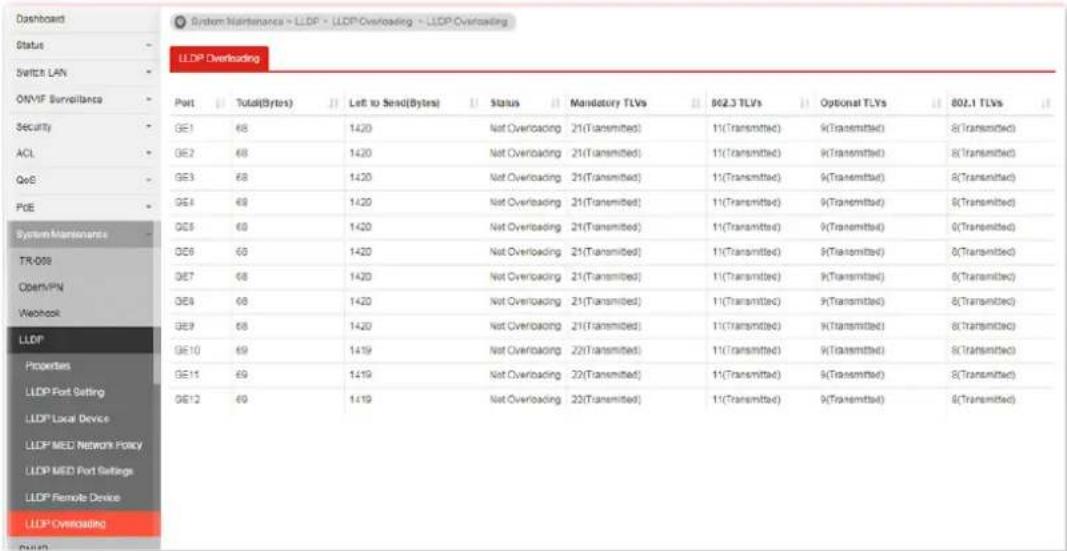The width and height of the screenshot is (1067, 551).
Task: Click the GE11 port cell
Action: coord(185,375)
